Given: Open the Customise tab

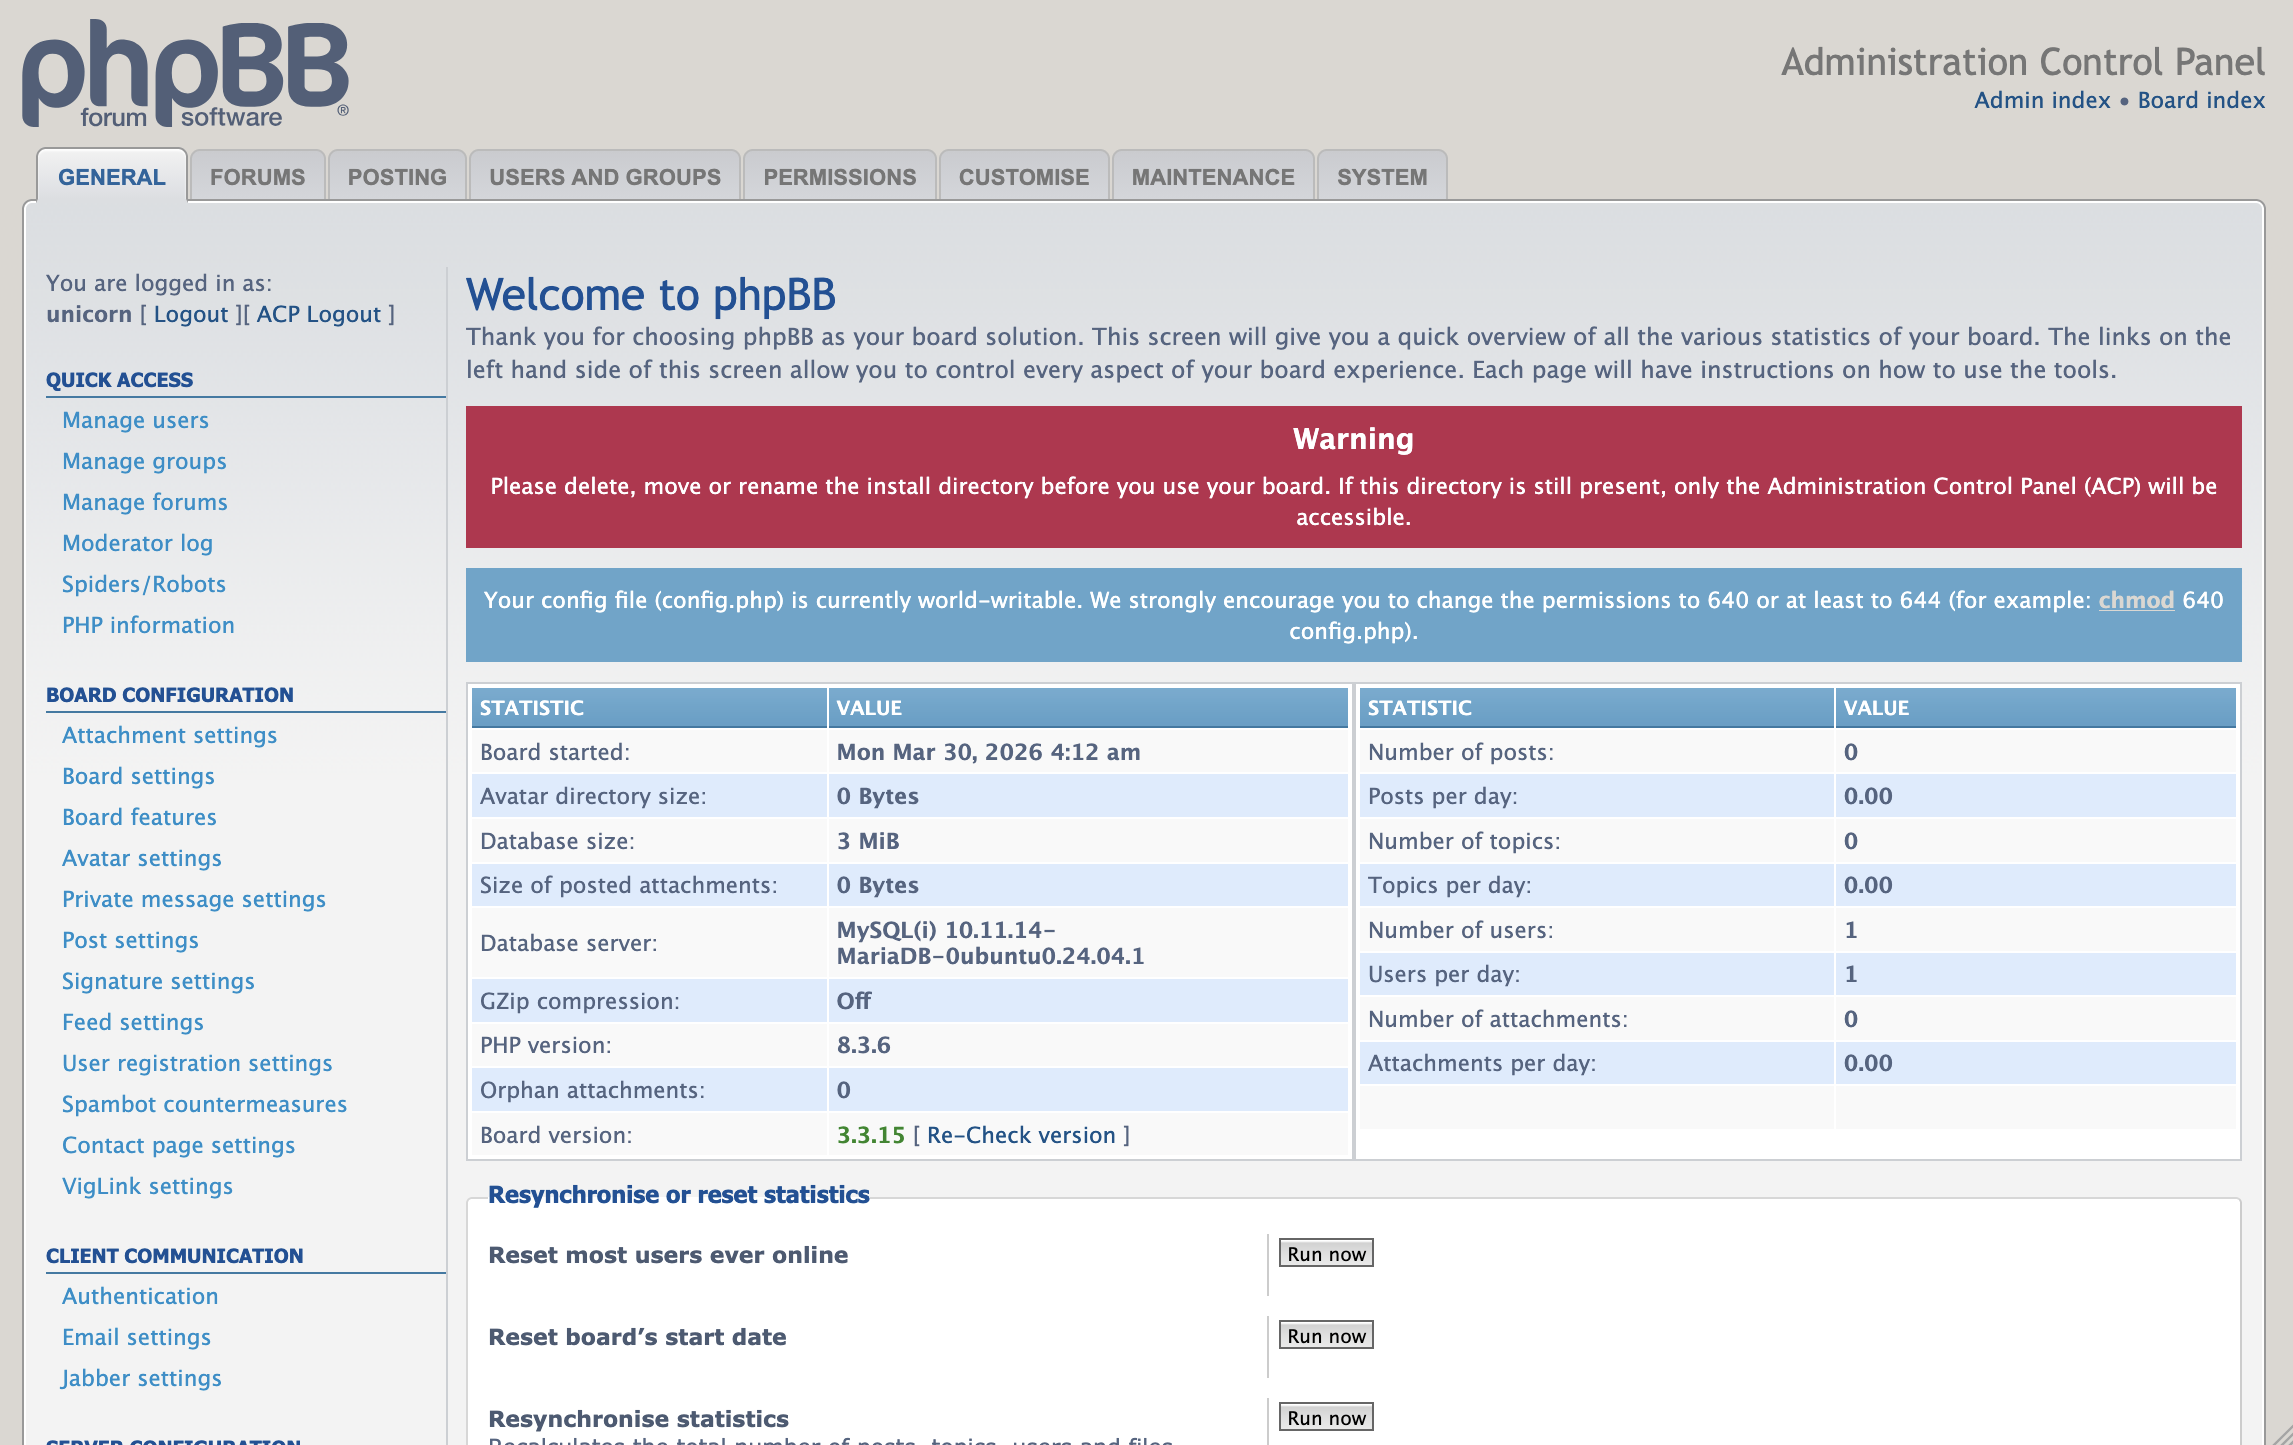Looking at the screenshot, I should (x=1023, y=177).
